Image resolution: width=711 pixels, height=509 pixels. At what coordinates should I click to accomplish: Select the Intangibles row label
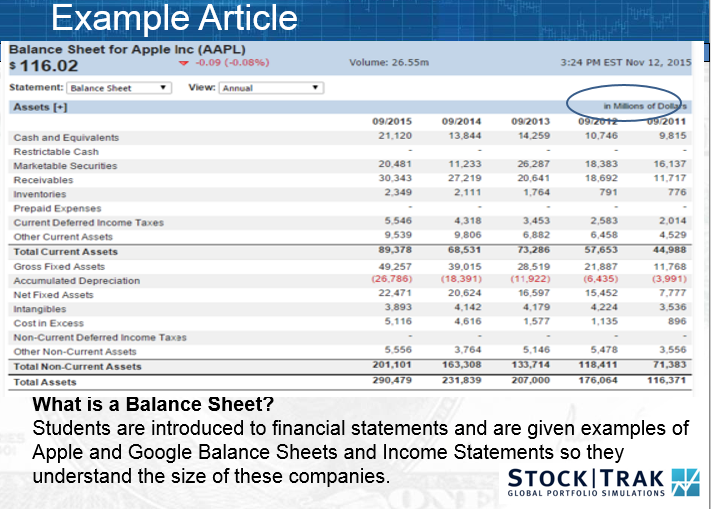40,309
